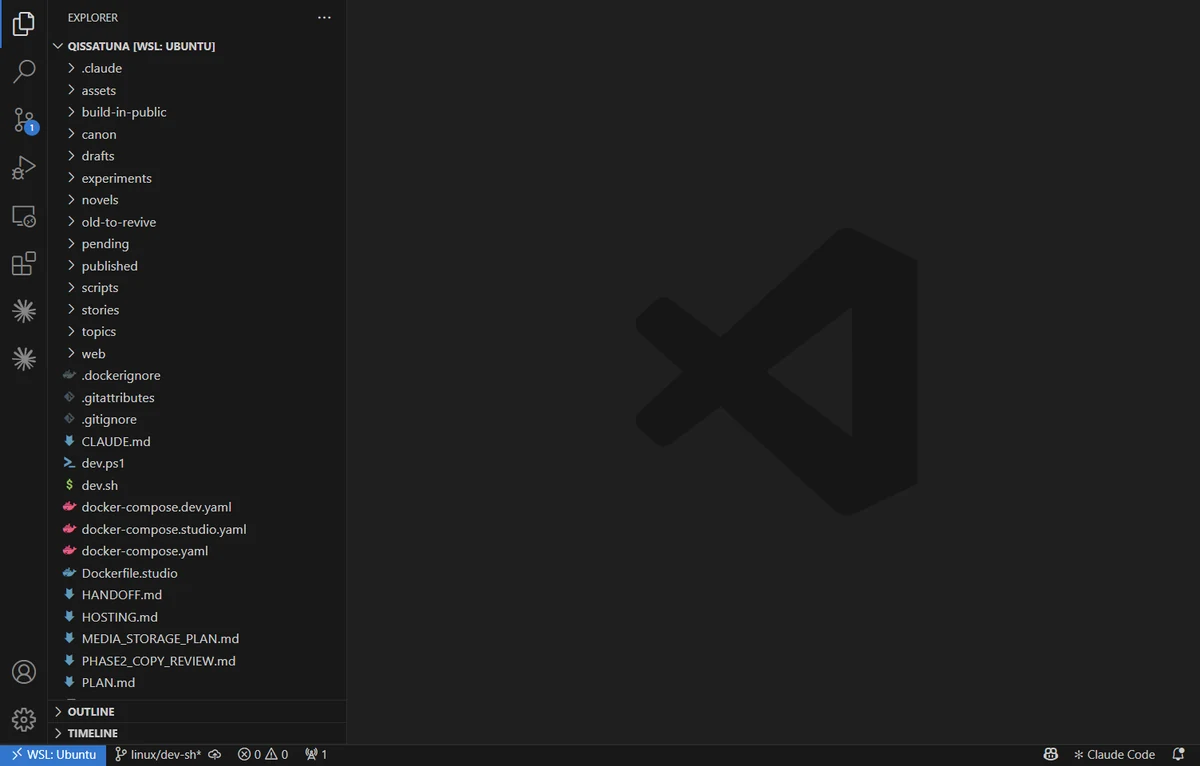
Task: Open CLAUDE.md
Action: pos(197,441)
